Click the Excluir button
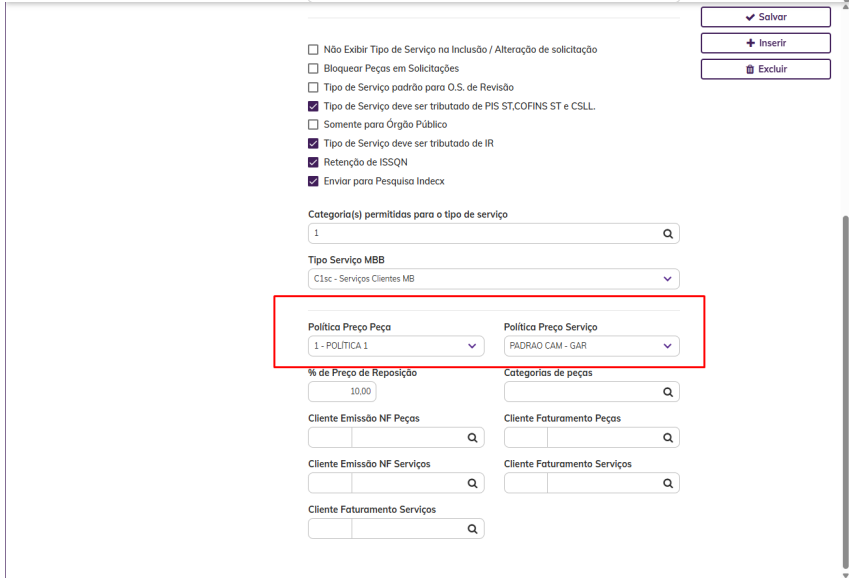 [x=765, y=69]
